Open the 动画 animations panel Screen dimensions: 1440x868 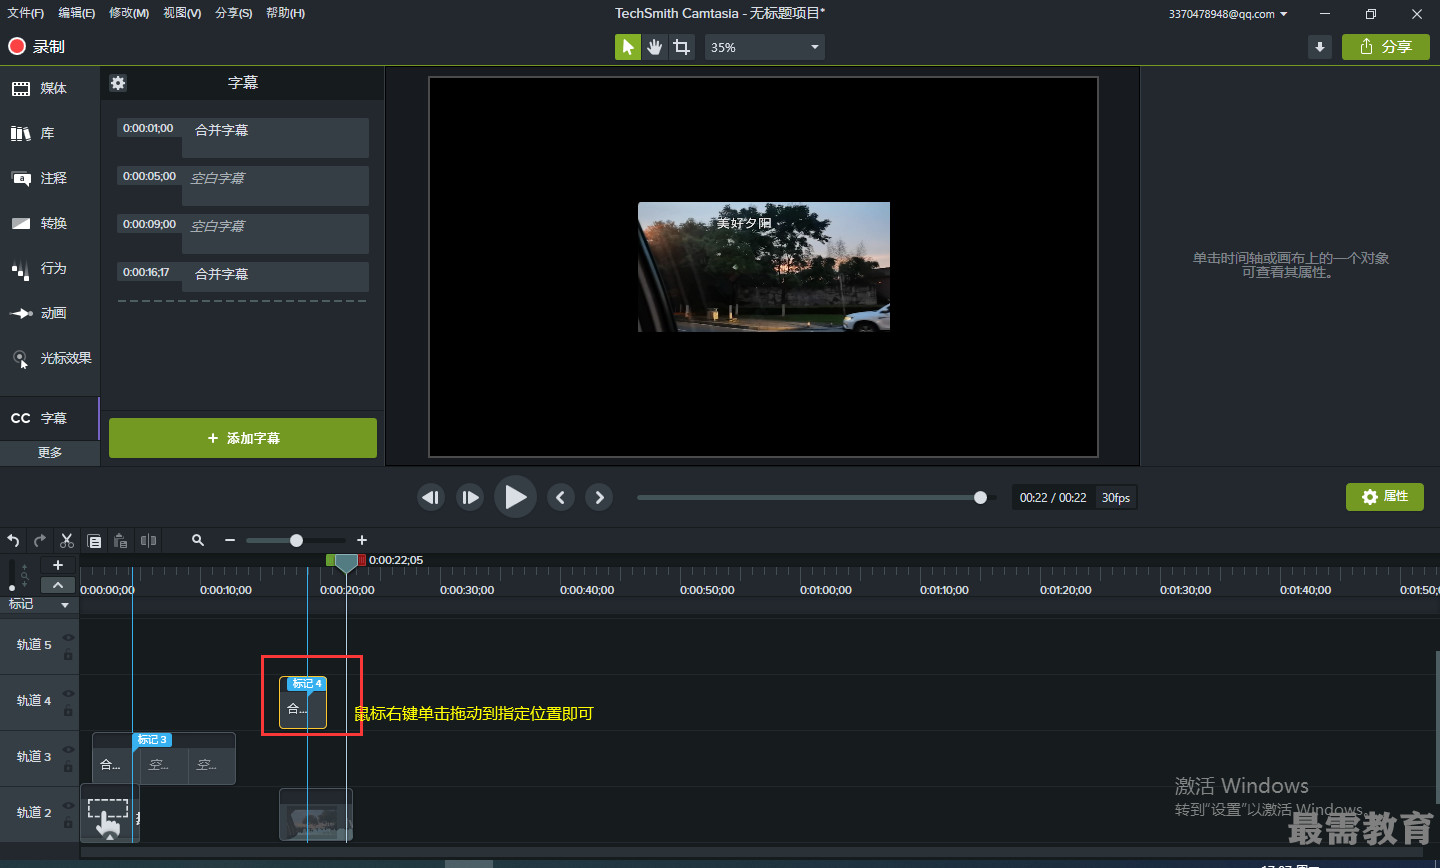(40, 314)
